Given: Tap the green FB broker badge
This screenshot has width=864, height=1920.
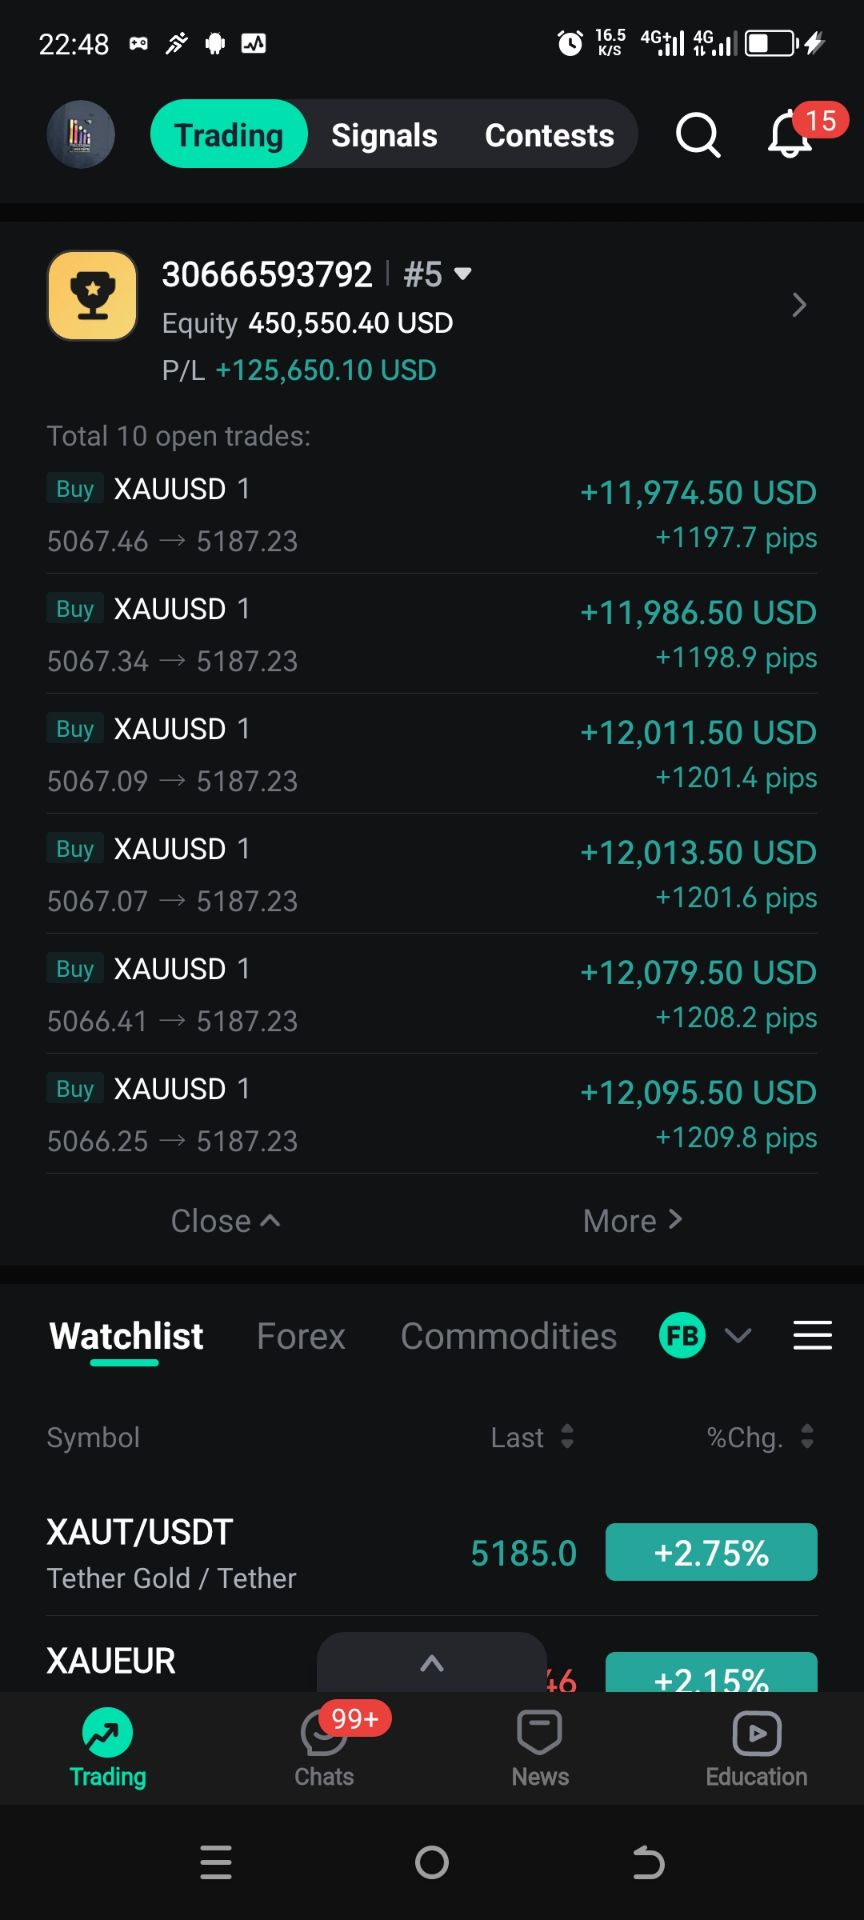Looking at the screenshot, I should (683, 1335).
